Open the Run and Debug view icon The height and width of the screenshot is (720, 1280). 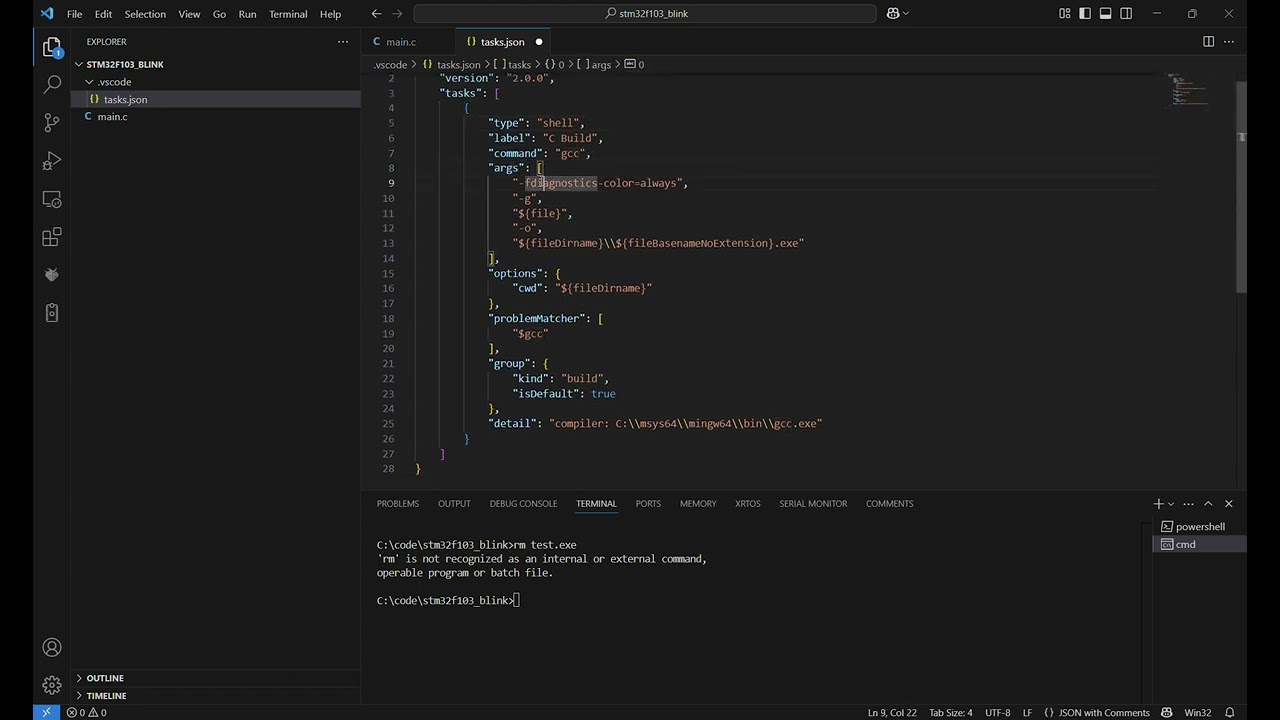[x=52, y=161]
